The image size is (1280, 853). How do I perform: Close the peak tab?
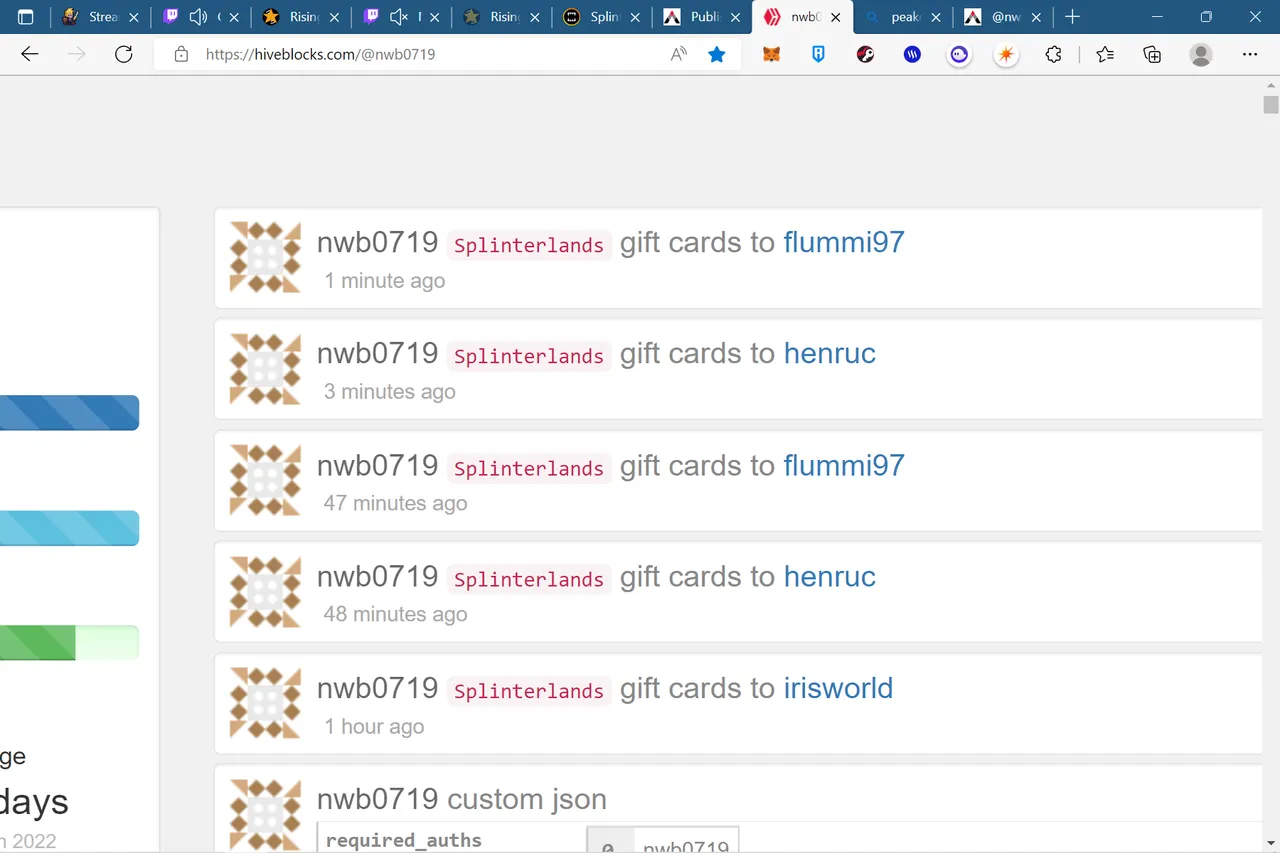point(935,17)
